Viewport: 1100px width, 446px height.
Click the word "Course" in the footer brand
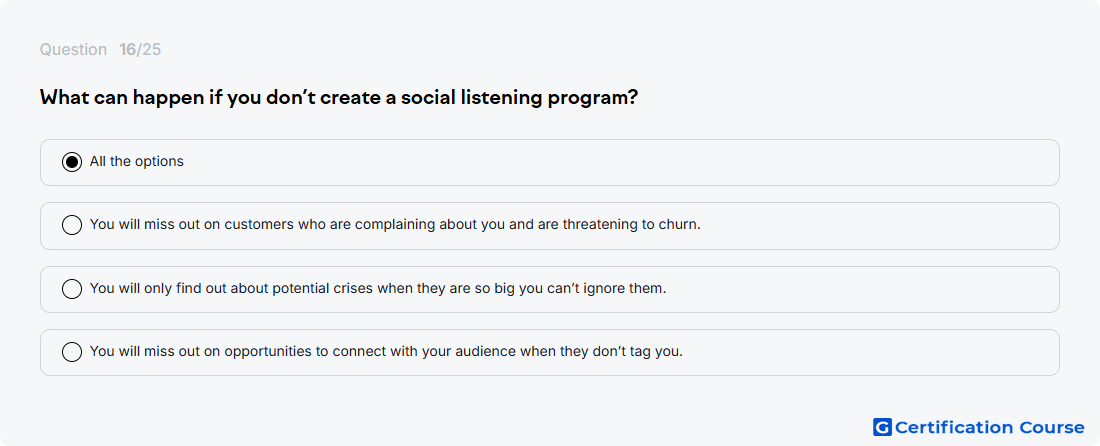click(x=1052, y=427)
